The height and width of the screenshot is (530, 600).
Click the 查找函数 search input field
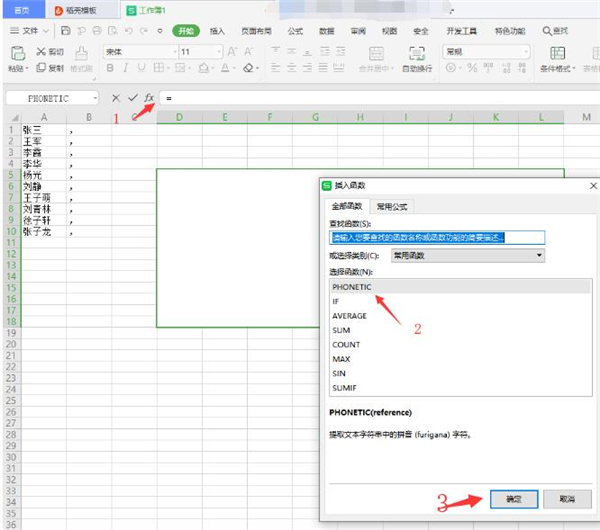click(x=437, y=237)
